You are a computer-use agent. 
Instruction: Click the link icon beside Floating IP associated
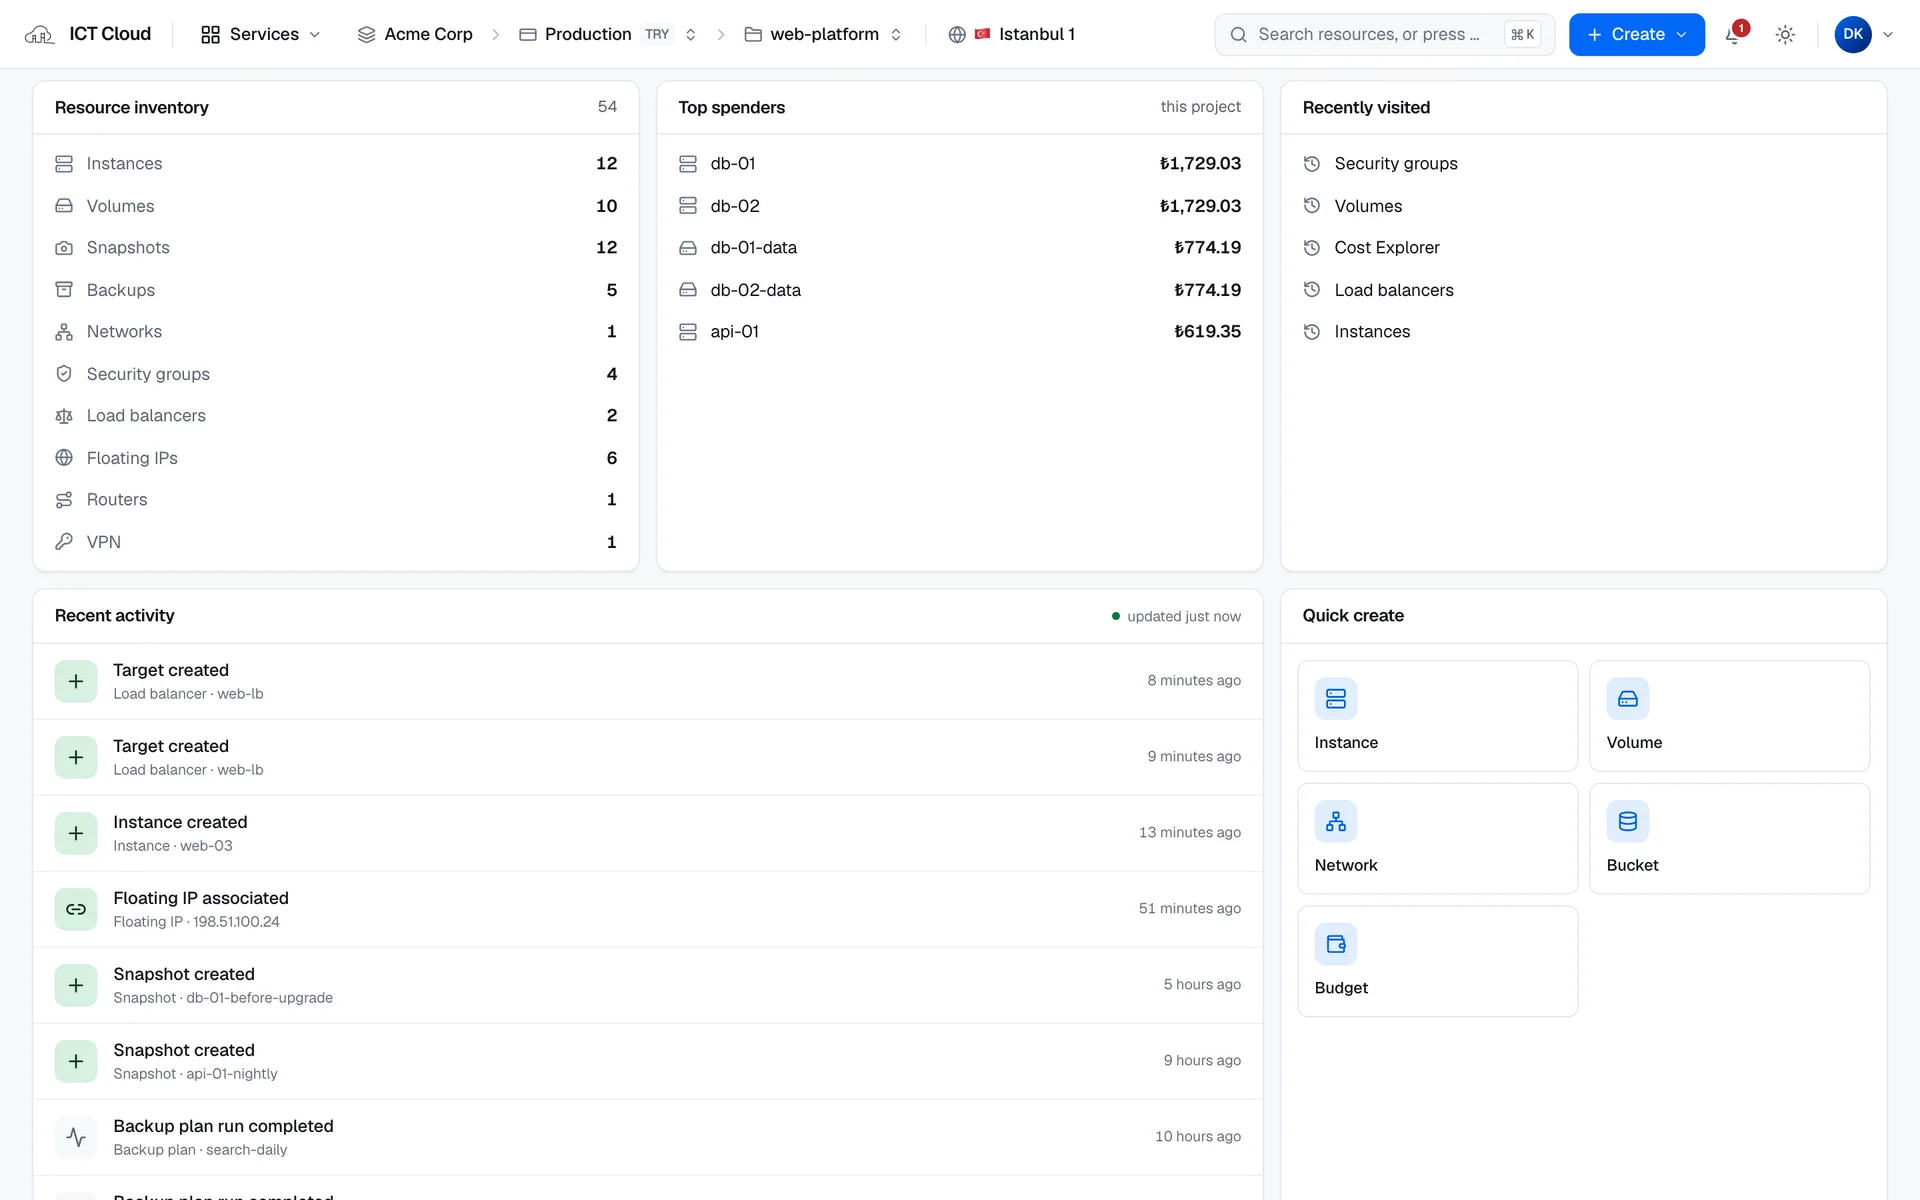(76, 909)
